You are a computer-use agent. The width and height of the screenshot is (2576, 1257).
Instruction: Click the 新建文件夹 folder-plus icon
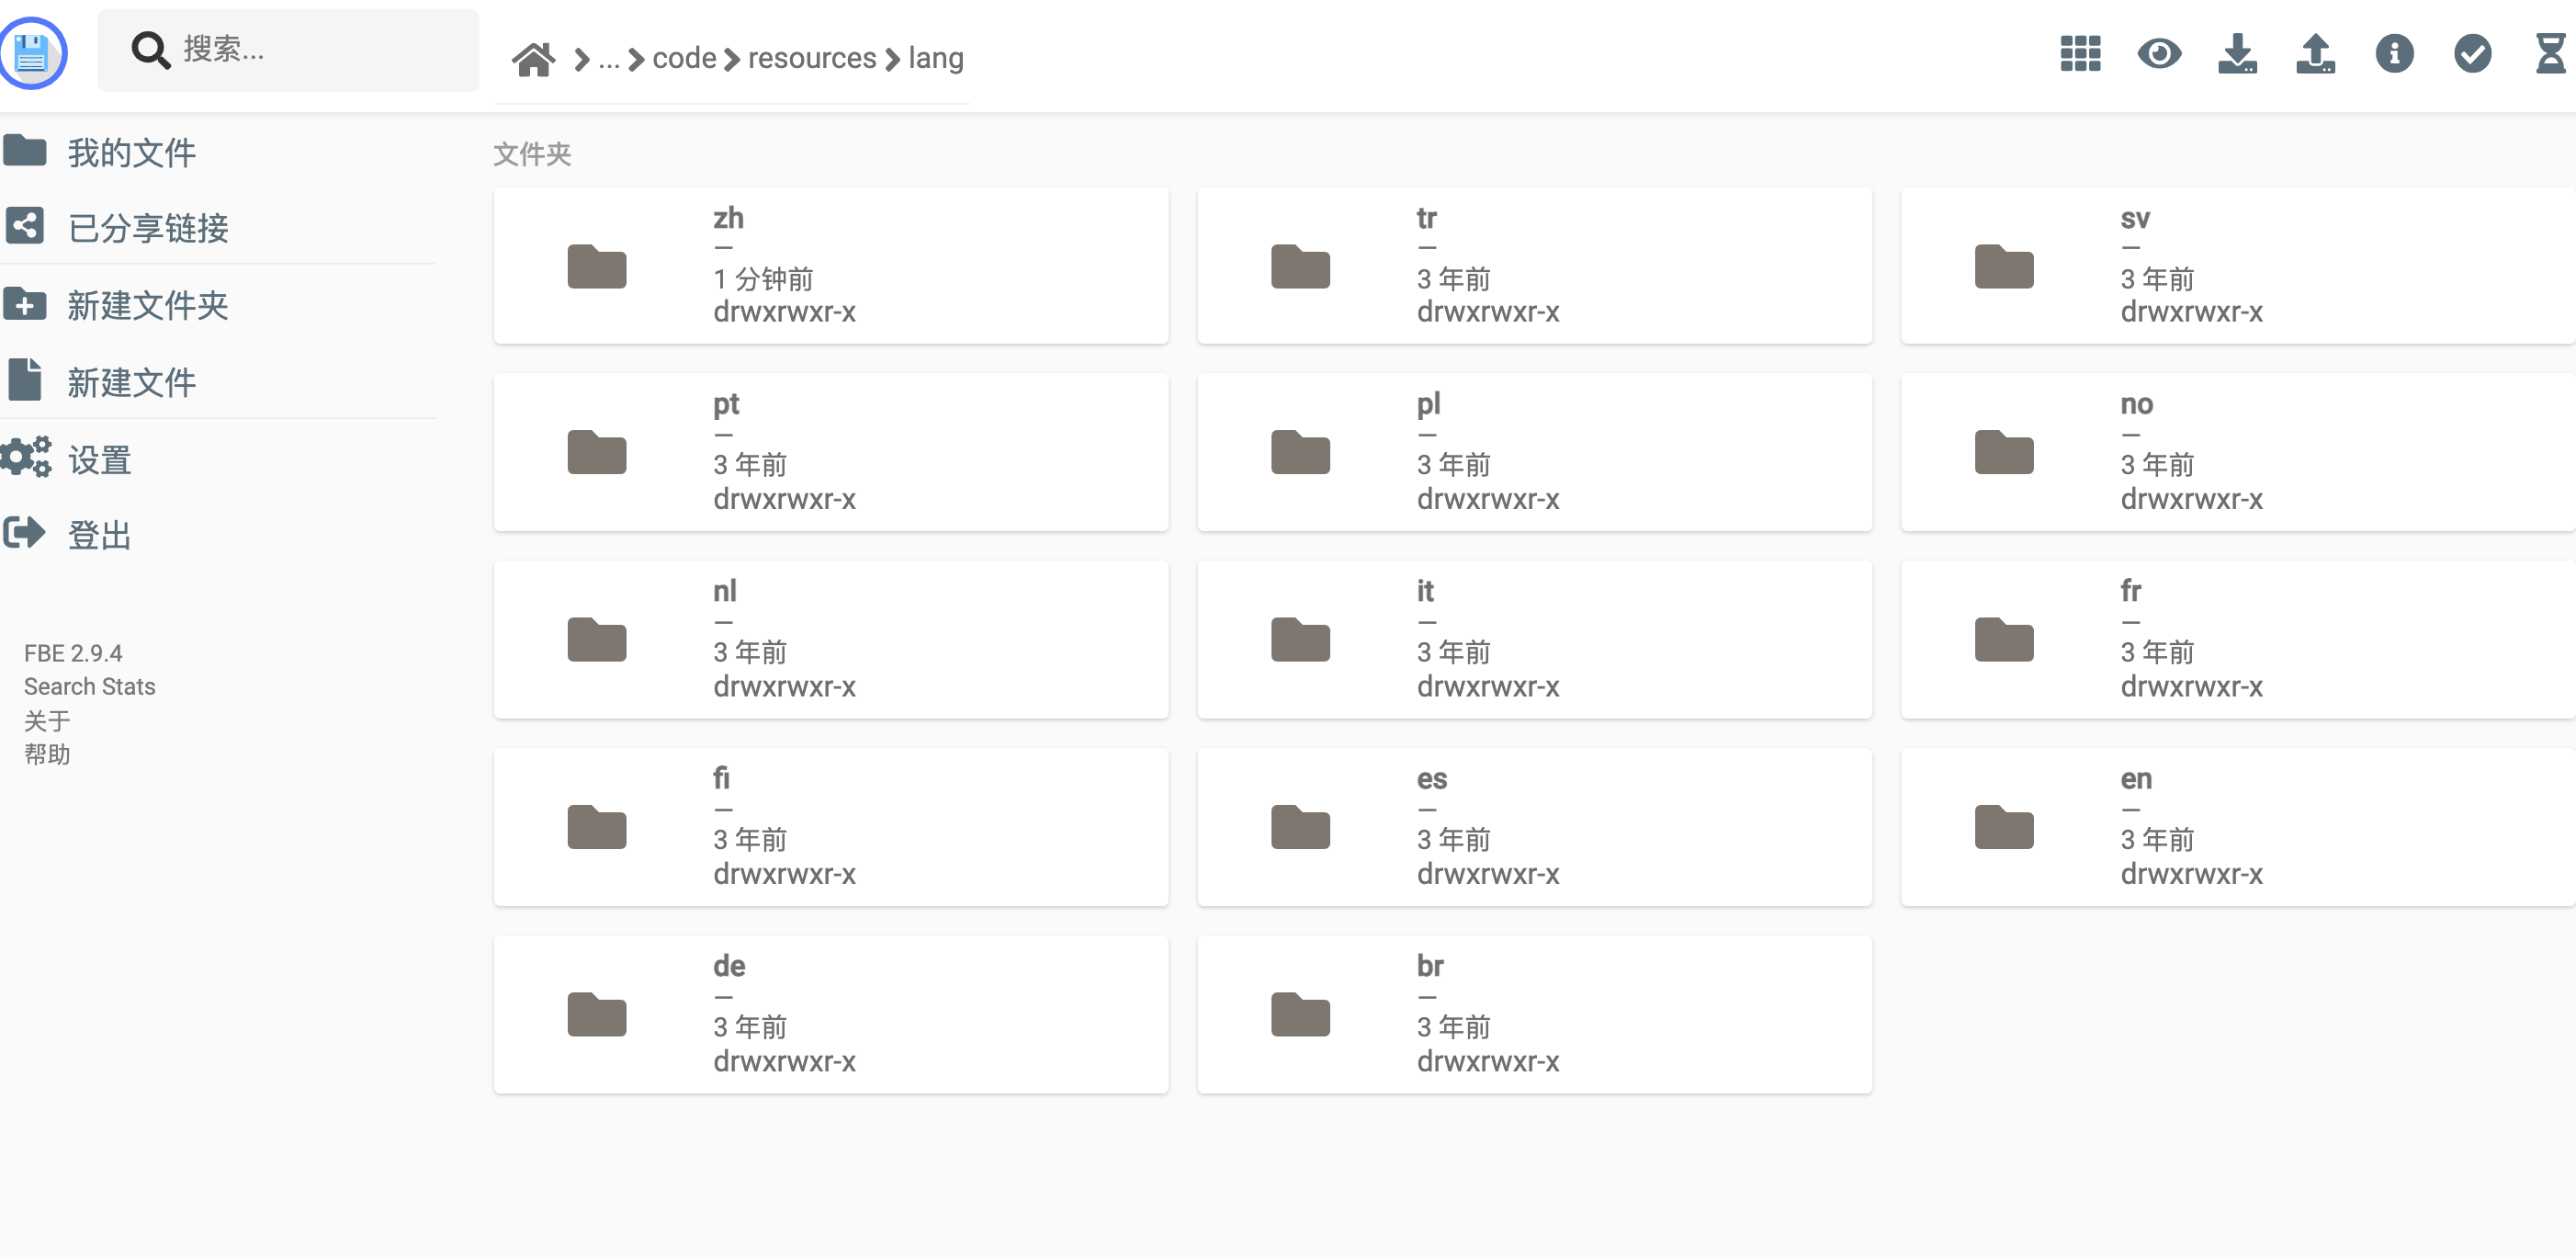(x=25, y=305)
